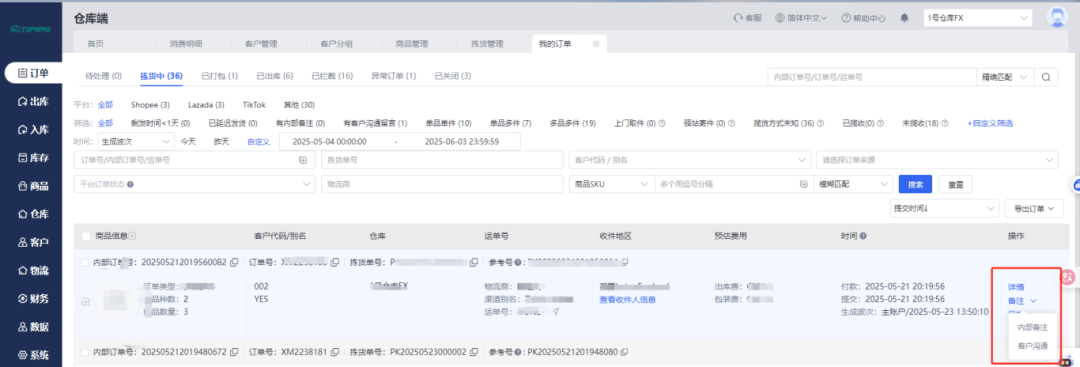Open the 商品SKU dropdown
This screenshot has width=1080, height=367.
pos(612,185)
